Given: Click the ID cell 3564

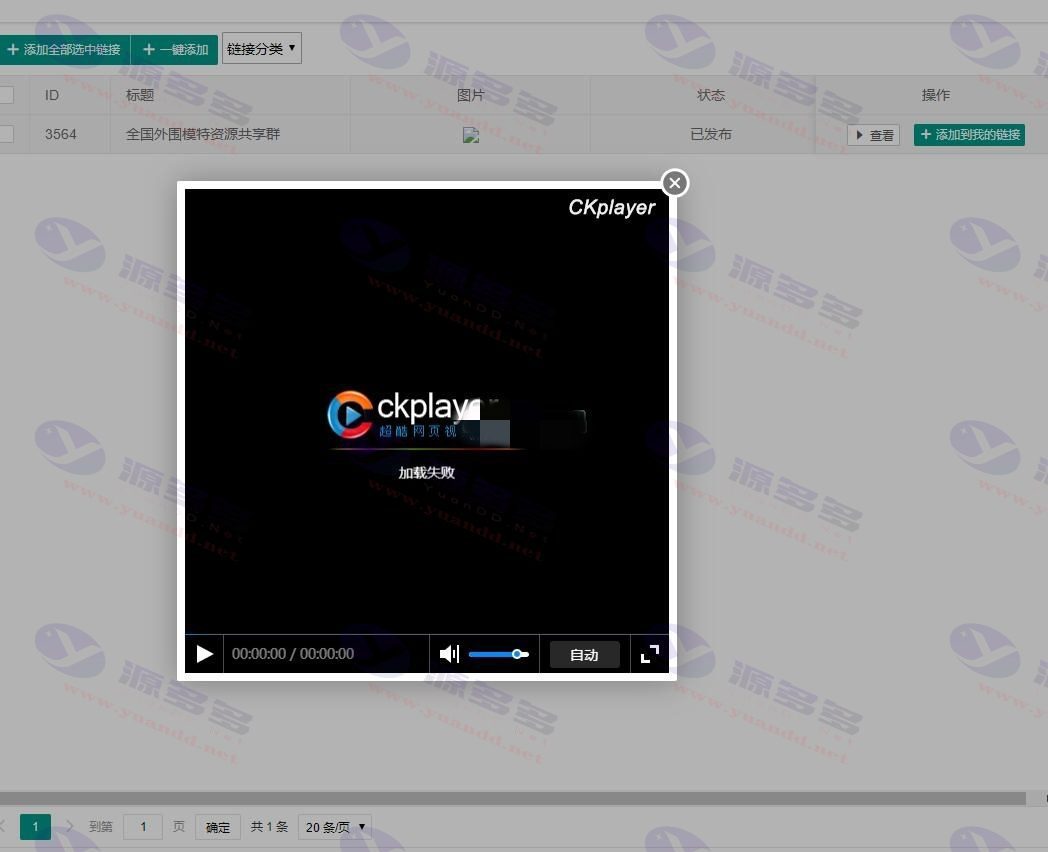Looking at the screenshot, I should (60, 134).
